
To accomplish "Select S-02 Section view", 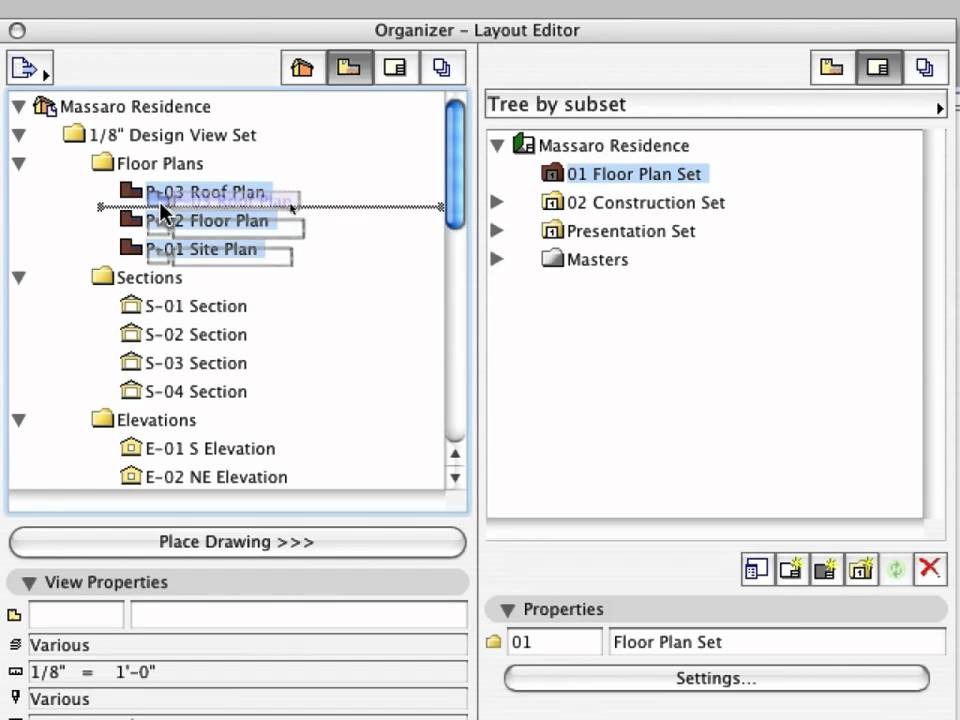I will click(184, 335).
